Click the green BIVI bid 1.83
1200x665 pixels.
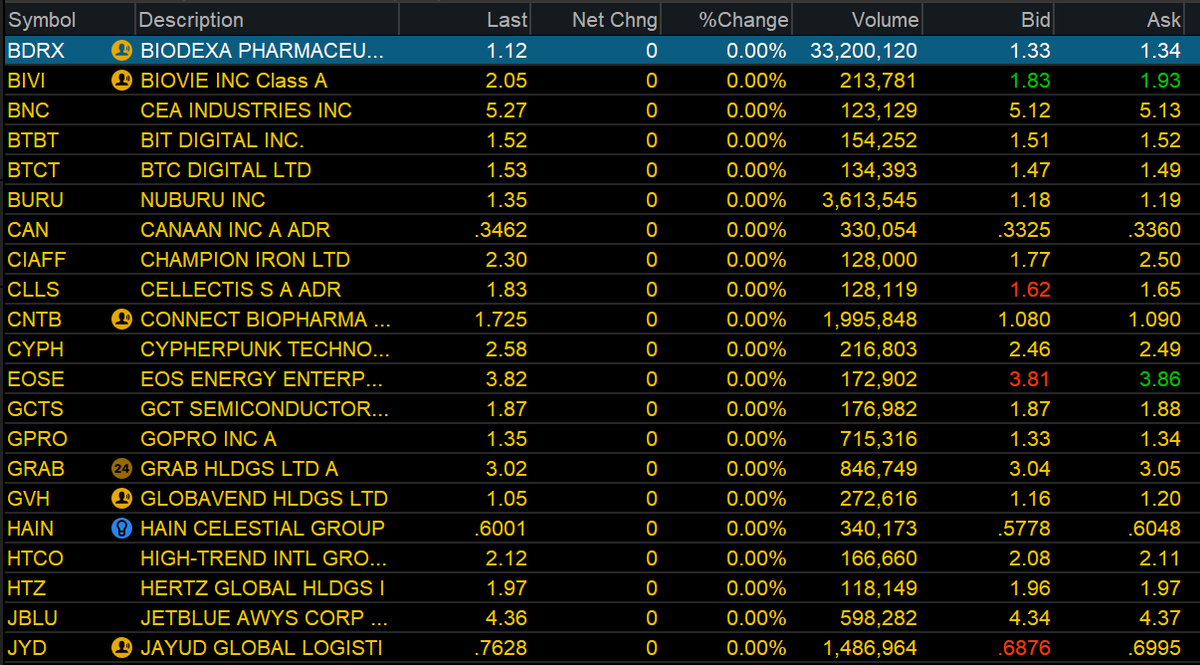(x=1030, y=80)
